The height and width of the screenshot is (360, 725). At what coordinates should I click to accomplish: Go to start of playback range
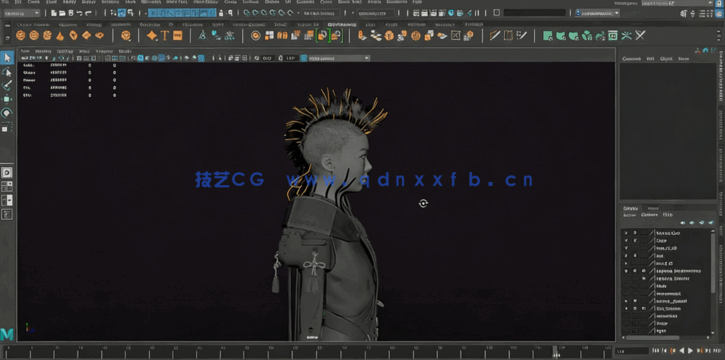(657, 351)
